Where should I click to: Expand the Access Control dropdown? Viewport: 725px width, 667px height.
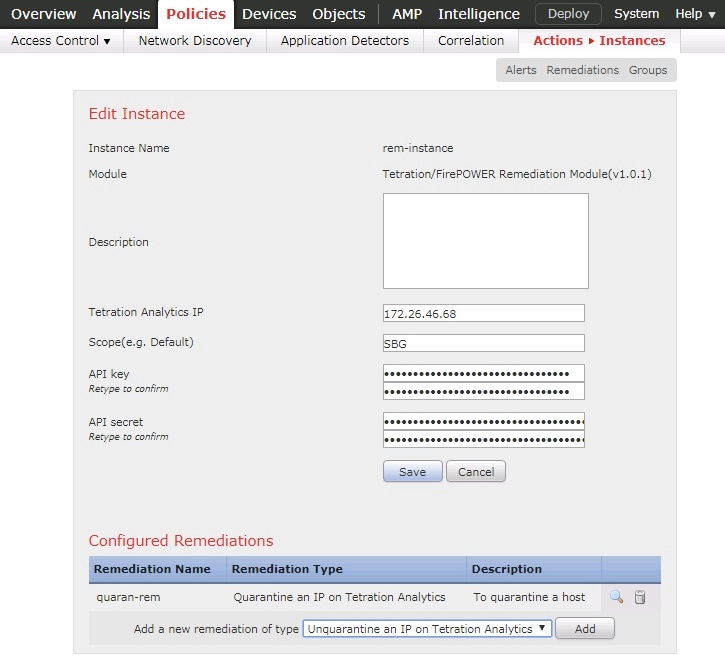coord(61,41)
